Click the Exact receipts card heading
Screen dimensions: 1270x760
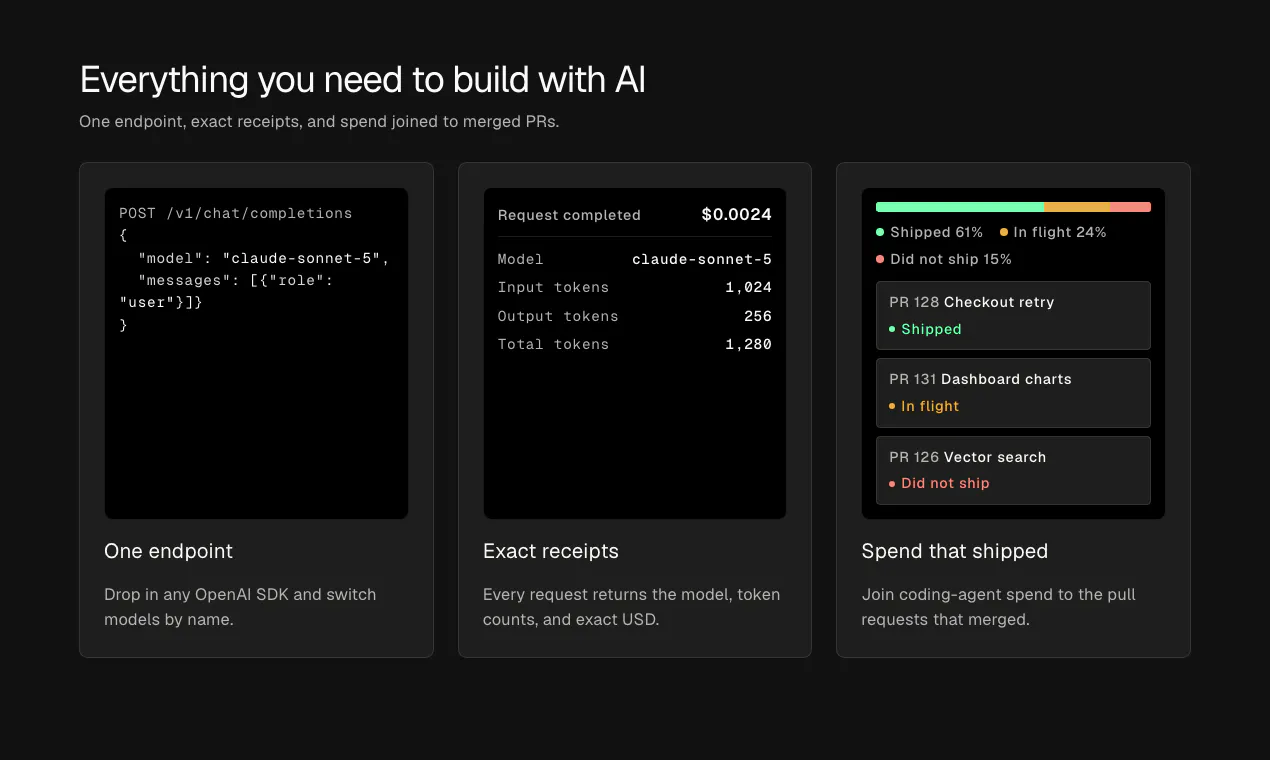(x=551, y=551)
